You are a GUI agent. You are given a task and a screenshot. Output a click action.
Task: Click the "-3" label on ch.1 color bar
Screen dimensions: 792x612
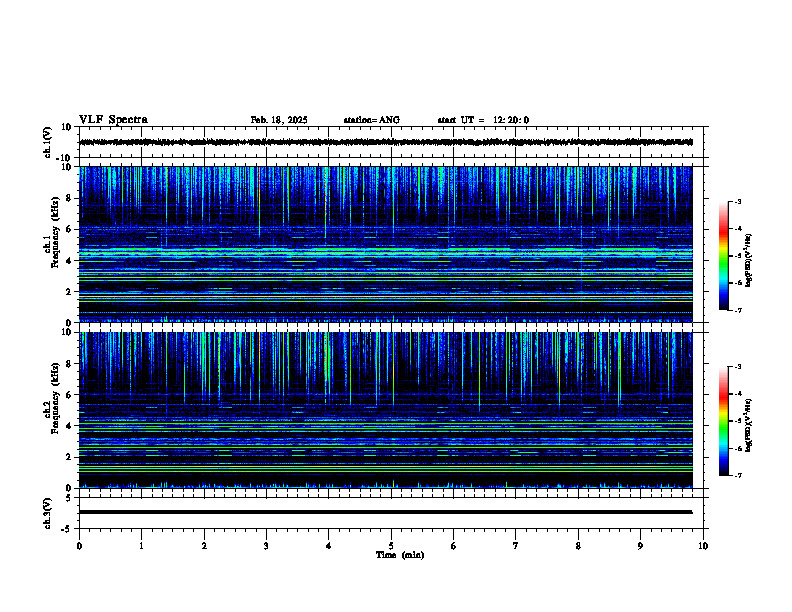coord(737,201)
